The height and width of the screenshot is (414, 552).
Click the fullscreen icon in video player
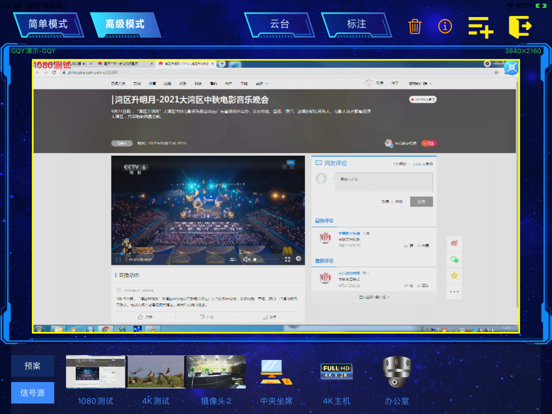(287, 259)
